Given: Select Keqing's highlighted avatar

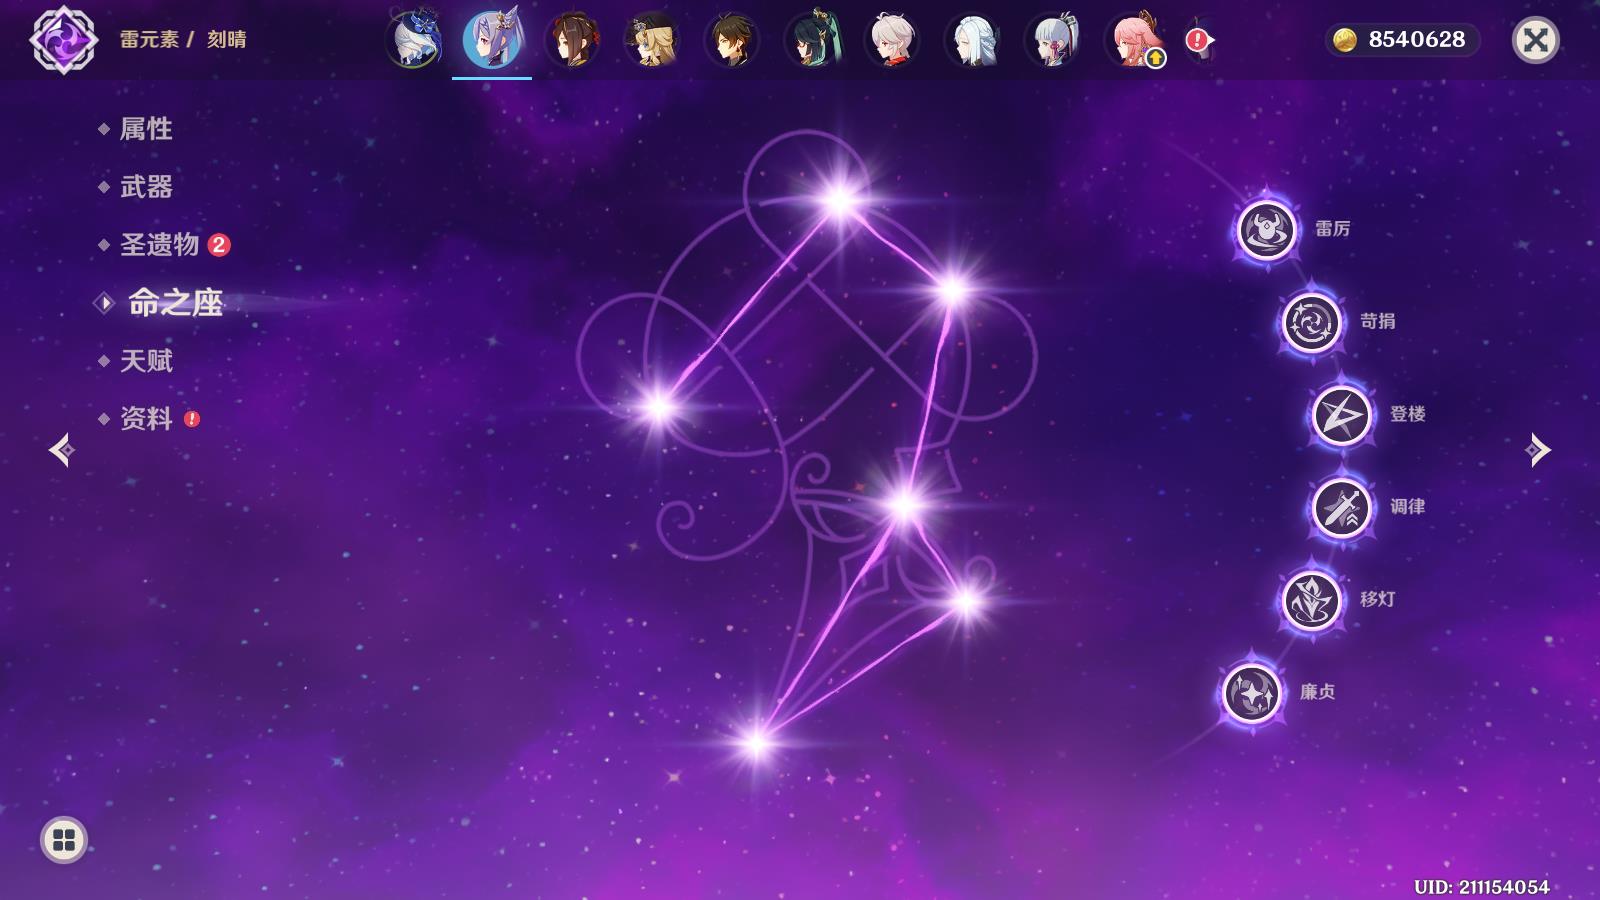Looking at the screenshot, I should click(x=493, y=39).
